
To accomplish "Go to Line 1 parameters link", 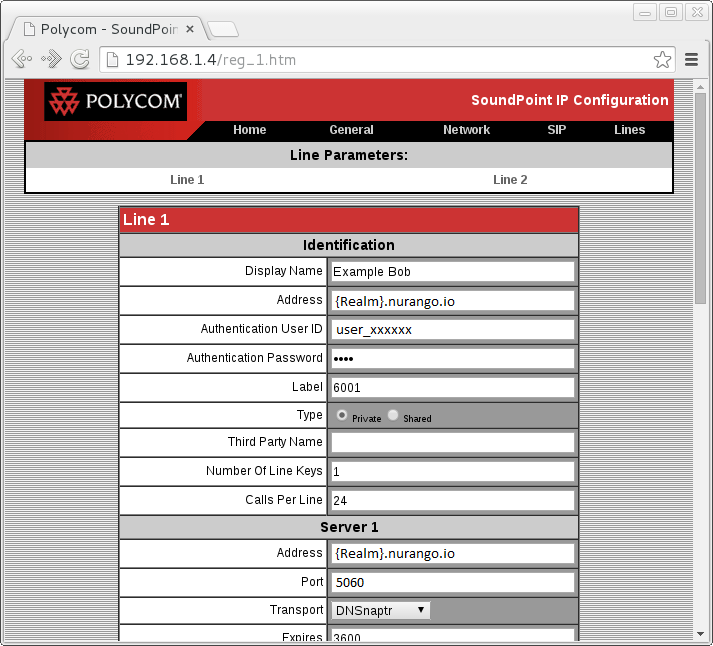I will (x=187, y=180).
